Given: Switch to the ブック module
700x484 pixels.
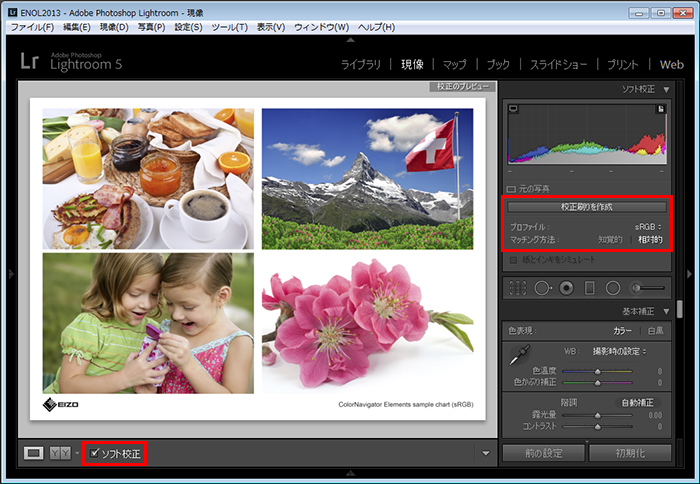Looking at the screenshot, I should (x=498, y=65).
